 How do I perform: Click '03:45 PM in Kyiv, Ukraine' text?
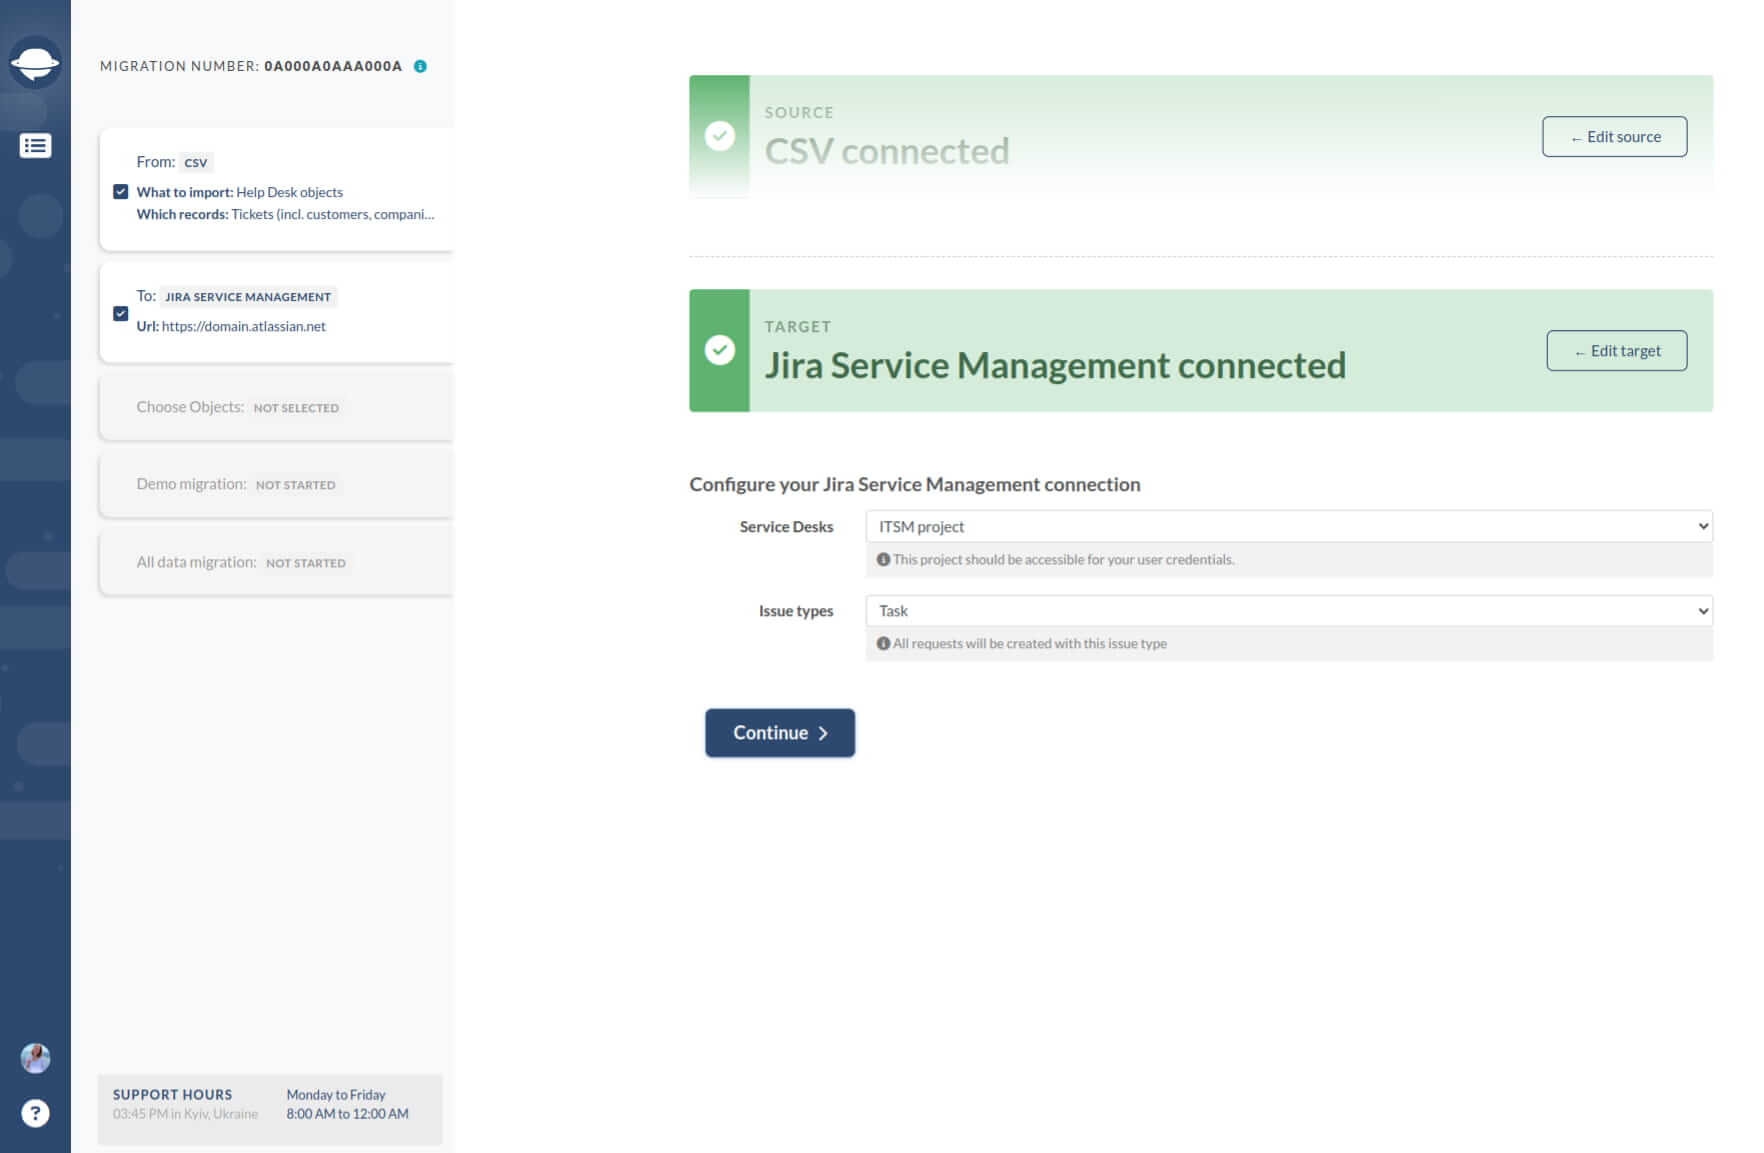tap(185, 1113)
